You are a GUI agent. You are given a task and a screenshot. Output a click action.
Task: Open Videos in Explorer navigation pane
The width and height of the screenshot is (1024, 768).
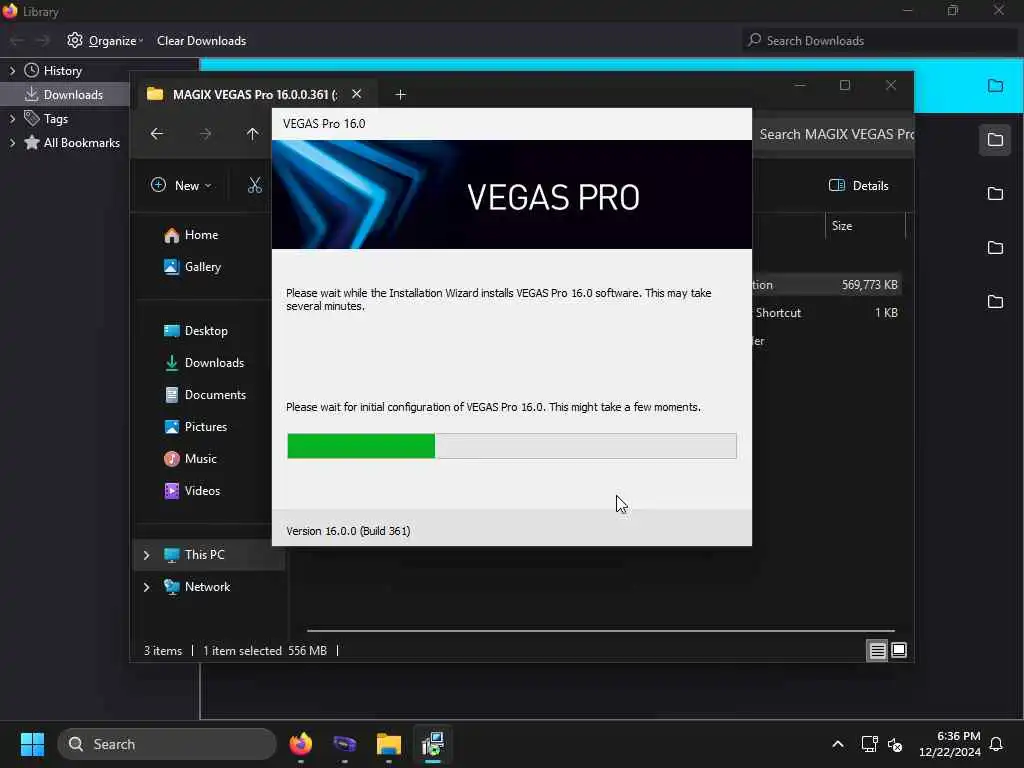[x=191, y=491]
